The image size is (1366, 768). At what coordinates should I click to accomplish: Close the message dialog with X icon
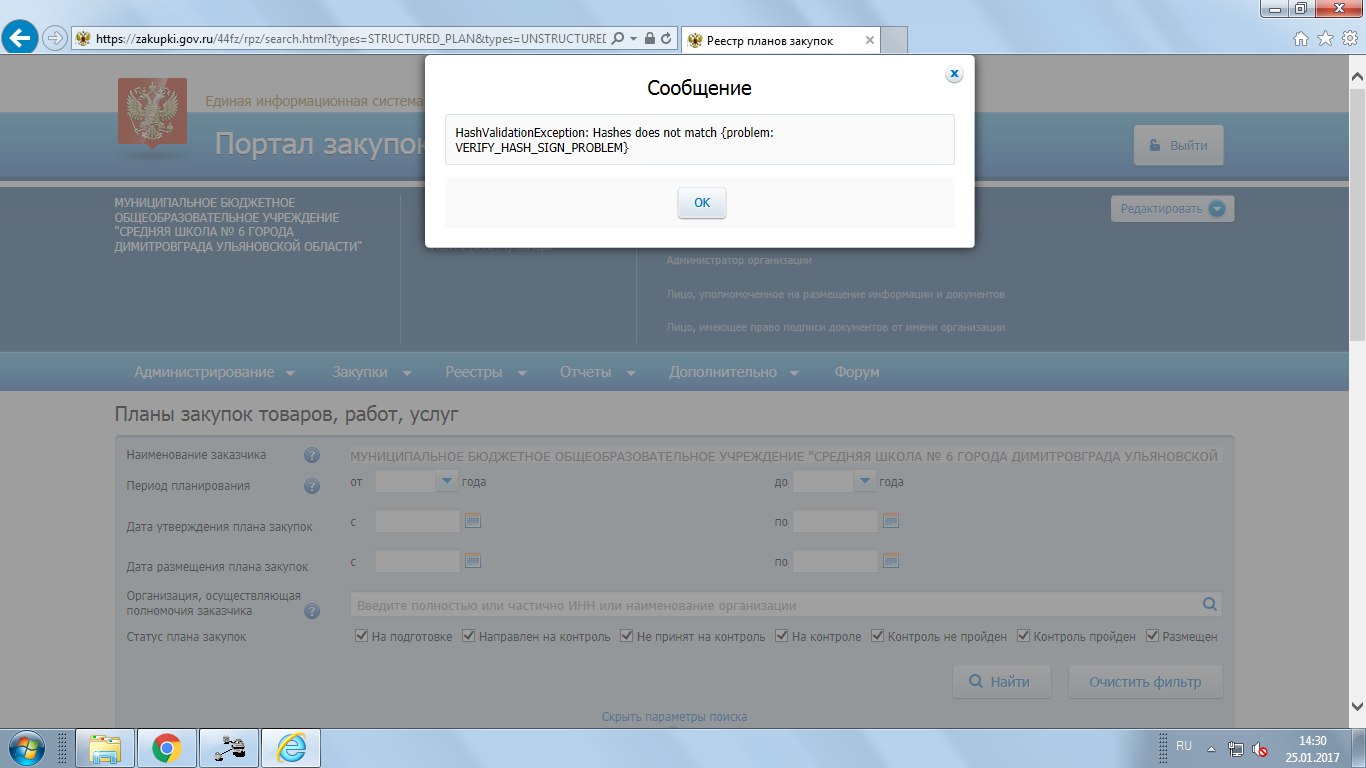click(x=954, y=74)
